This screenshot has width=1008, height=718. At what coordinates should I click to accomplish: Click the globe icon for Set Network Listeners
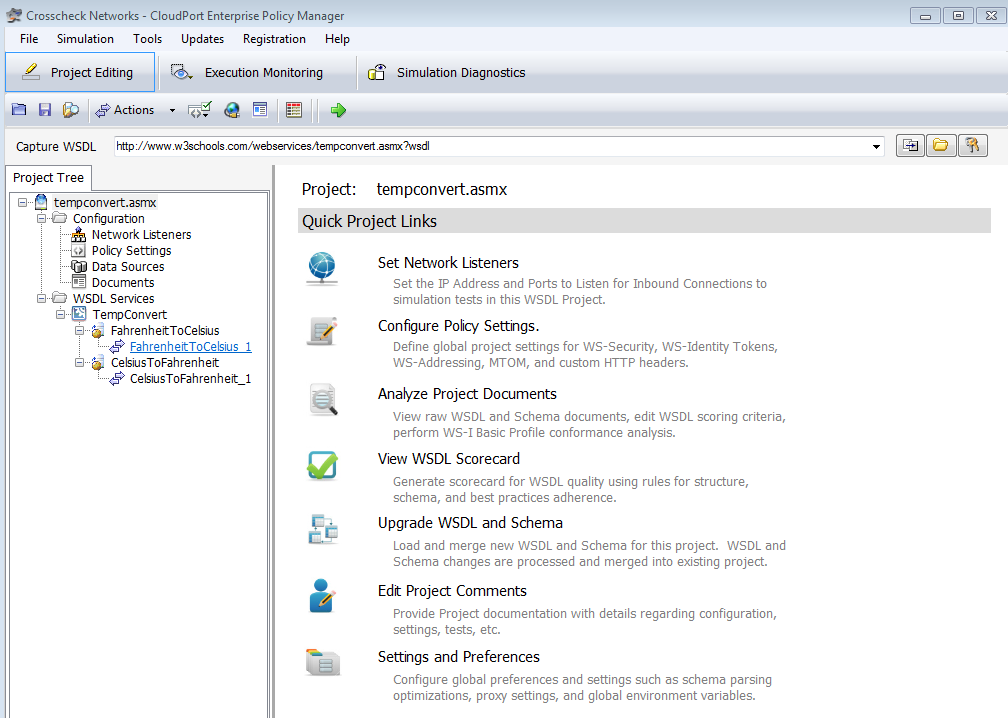tap(322, 268)
